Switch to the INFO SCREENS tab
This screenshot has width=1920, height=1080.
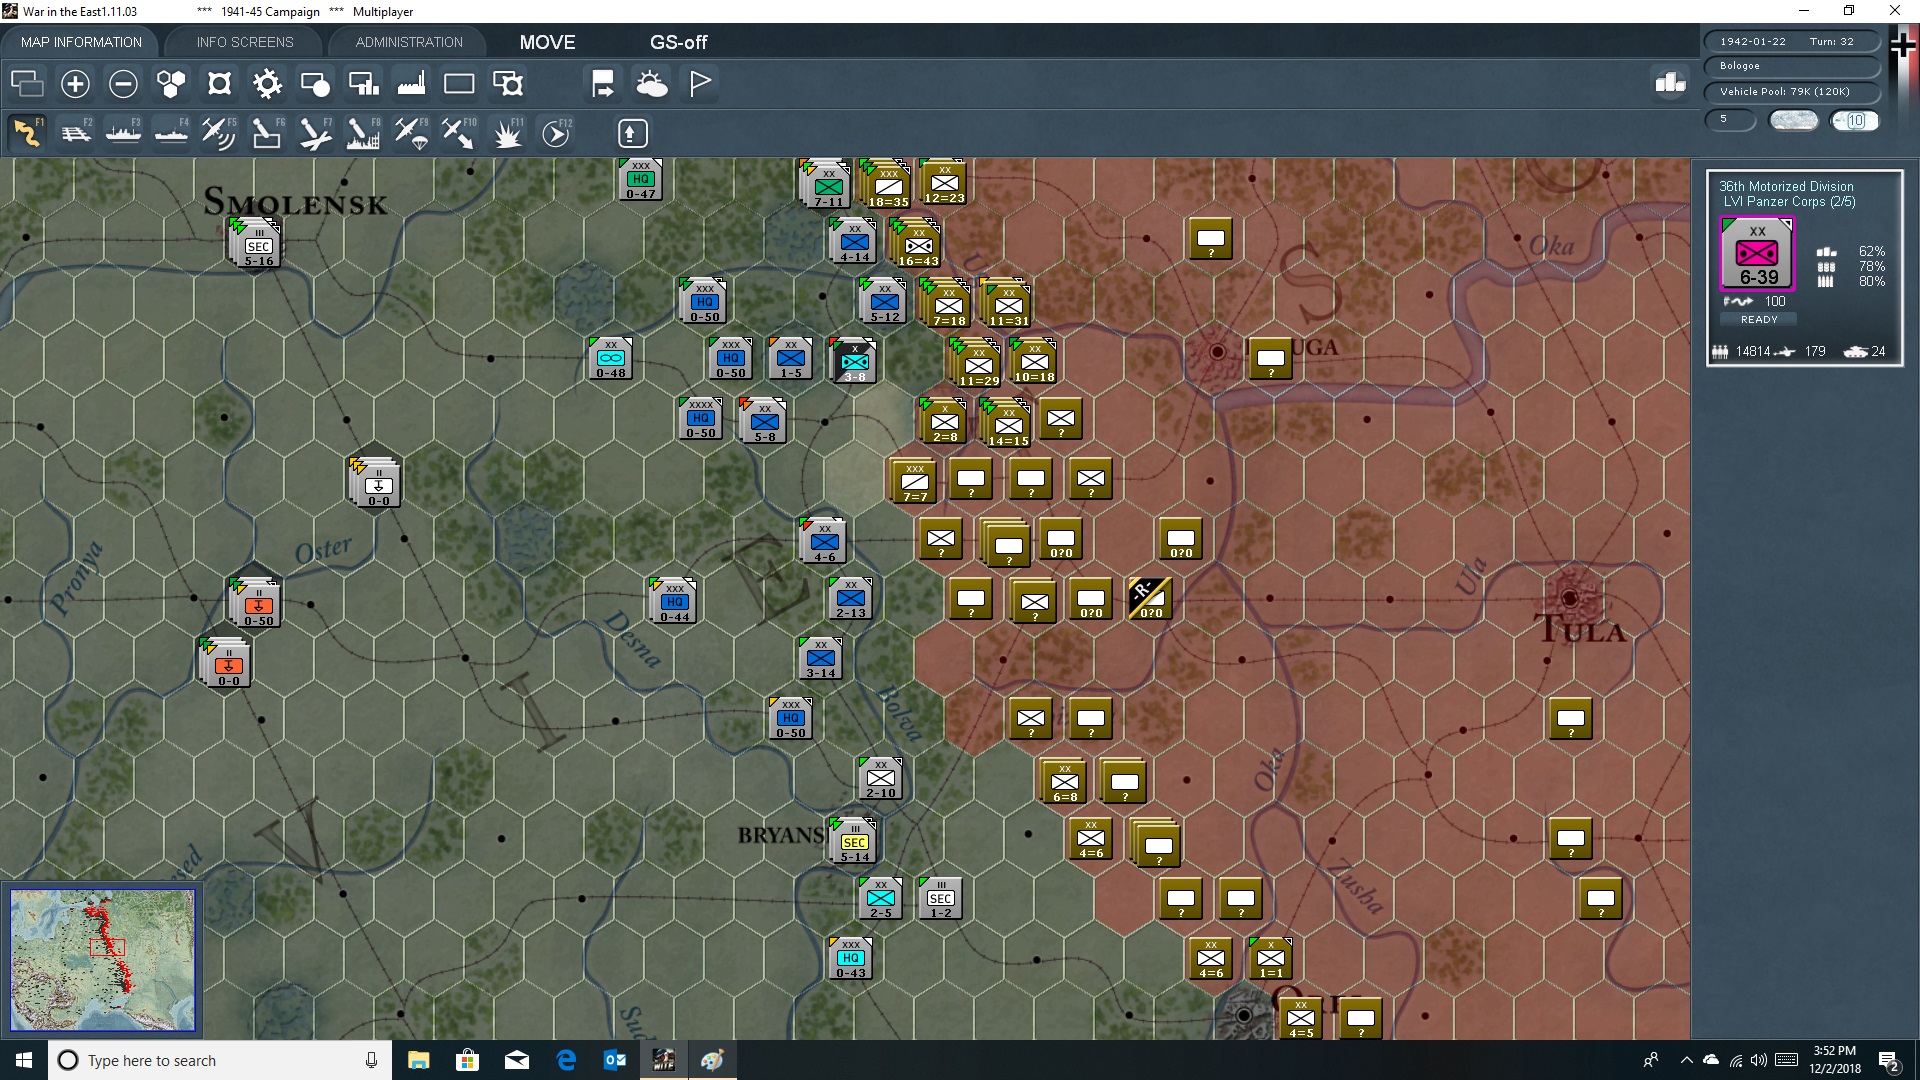pos(245,42)
